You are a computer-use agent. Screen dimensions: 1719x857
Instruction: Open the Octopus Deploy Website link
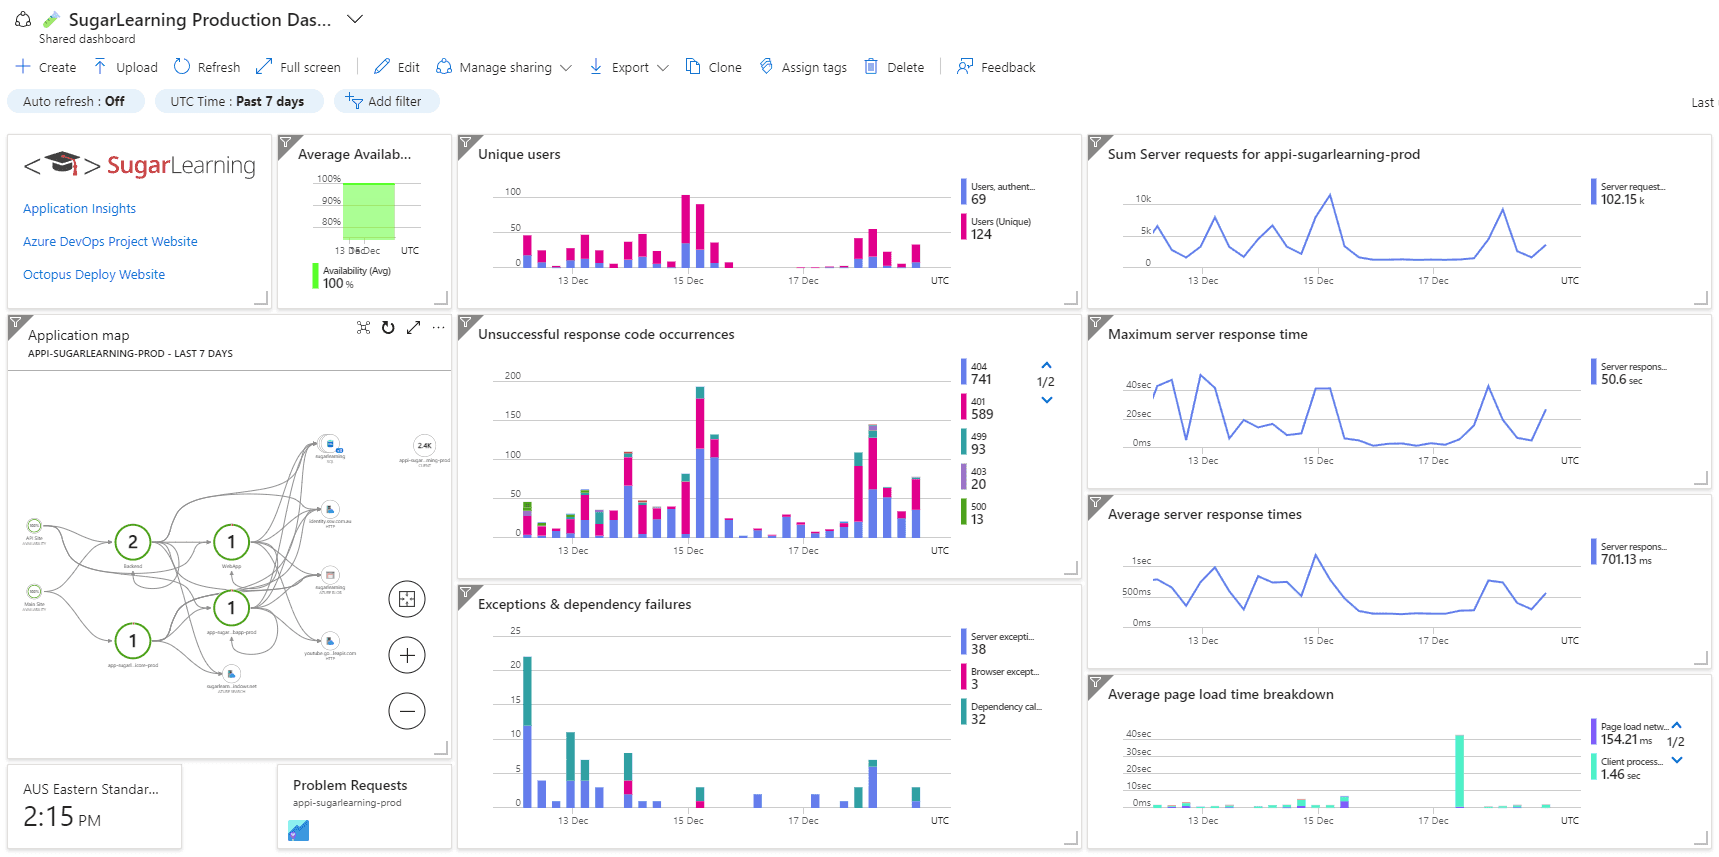pos(94,274)
